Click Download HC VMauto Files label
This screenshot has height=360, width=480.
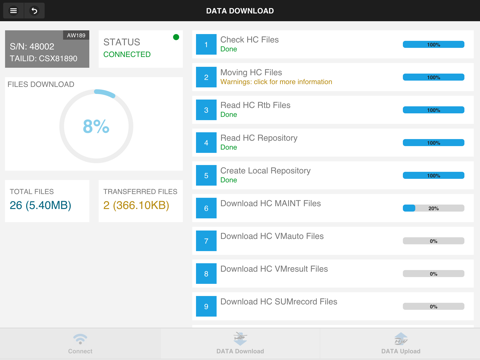[272, 236]
